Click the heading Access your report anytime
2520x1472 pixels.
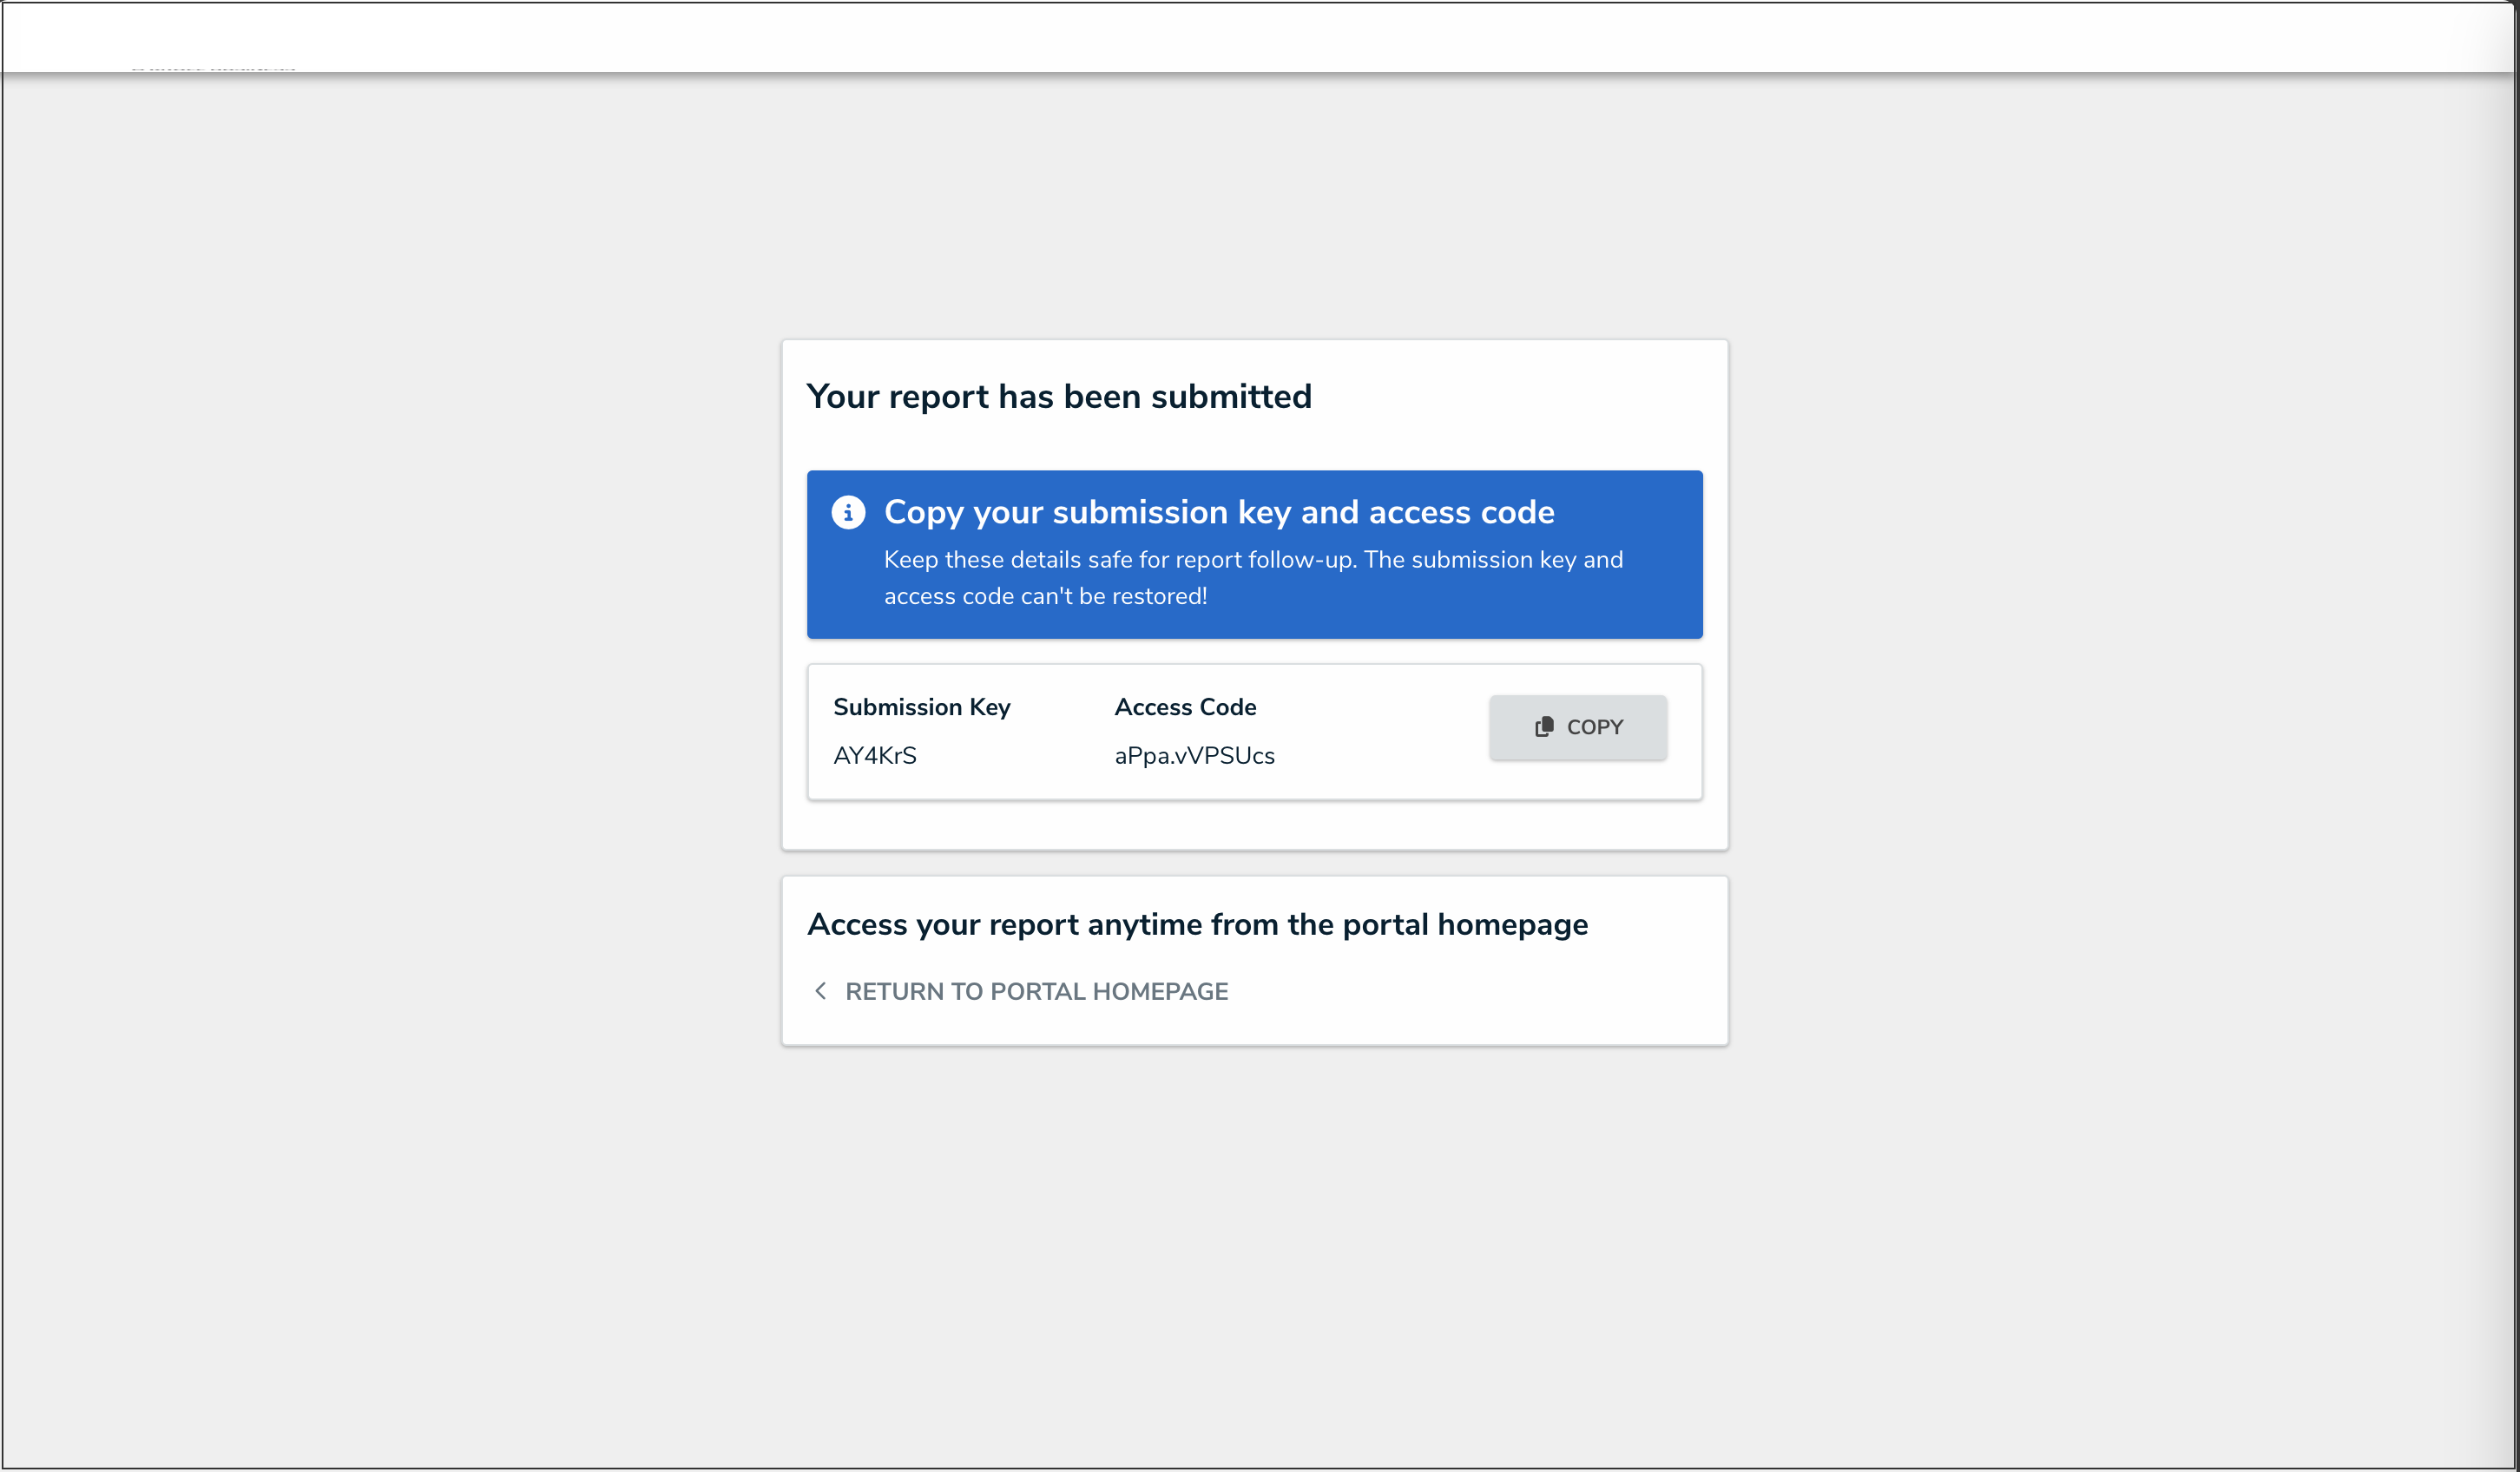tap(1198, 924)
